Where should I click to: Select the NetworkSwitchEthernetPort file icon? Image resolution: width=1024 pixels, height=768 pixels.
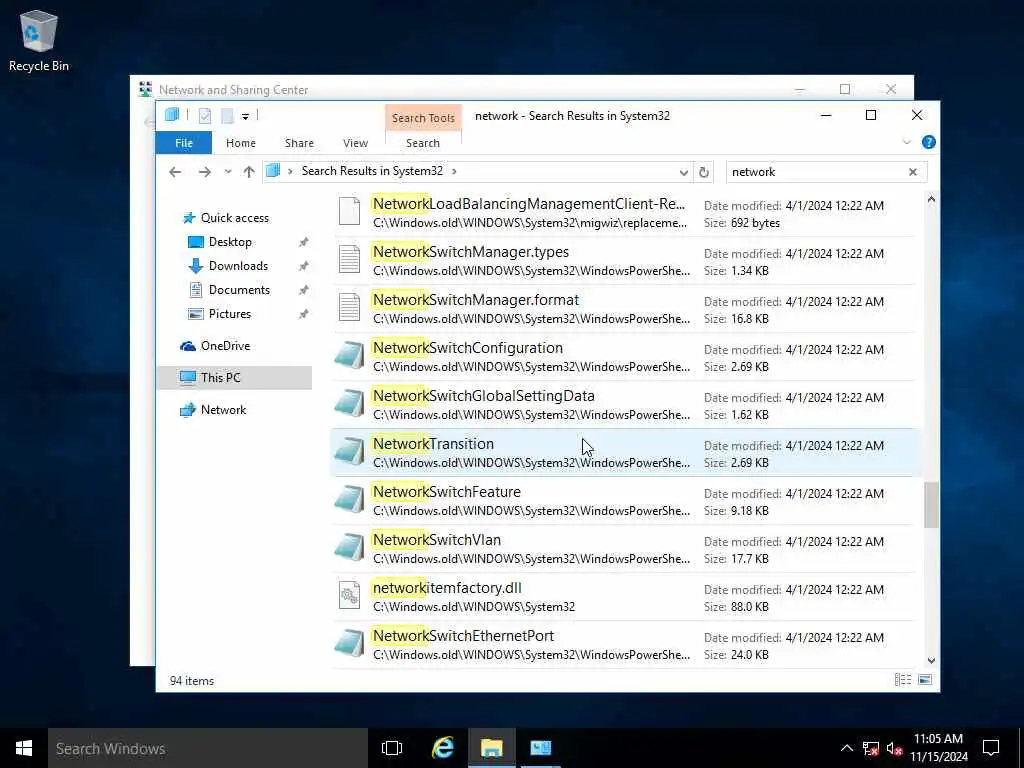tap(349, 644)
